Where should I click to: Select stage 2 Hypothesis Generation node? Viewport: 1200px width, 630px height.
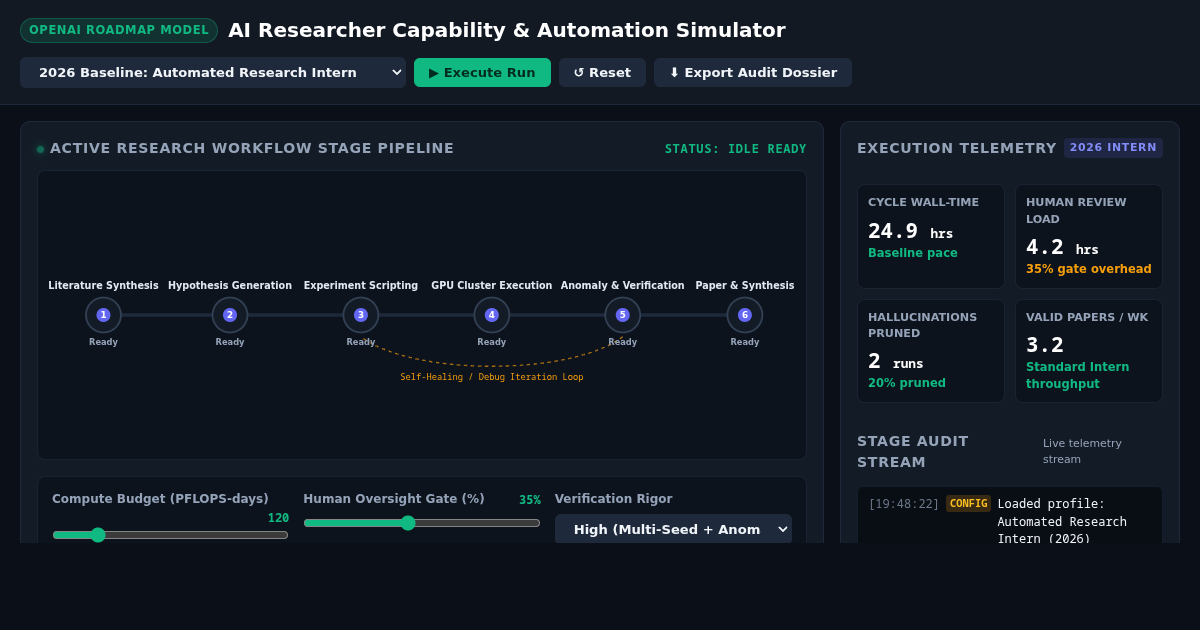pyautogui.click(x=230, y=315)
